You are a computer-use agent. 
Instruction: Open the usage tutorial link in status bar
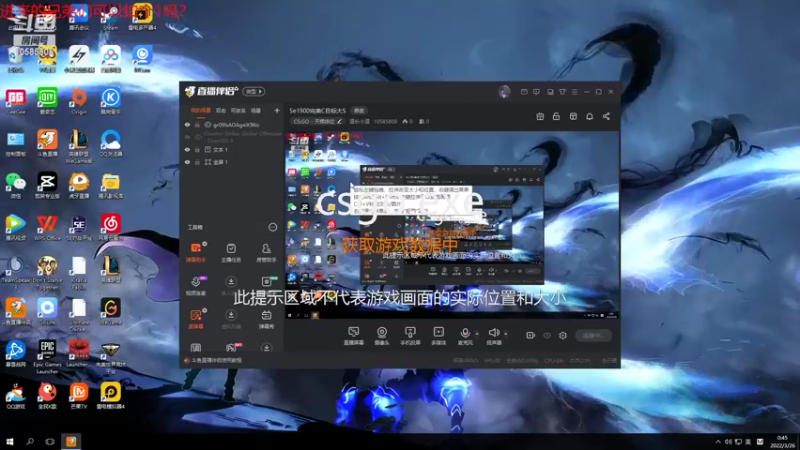(x=216, y=360)
